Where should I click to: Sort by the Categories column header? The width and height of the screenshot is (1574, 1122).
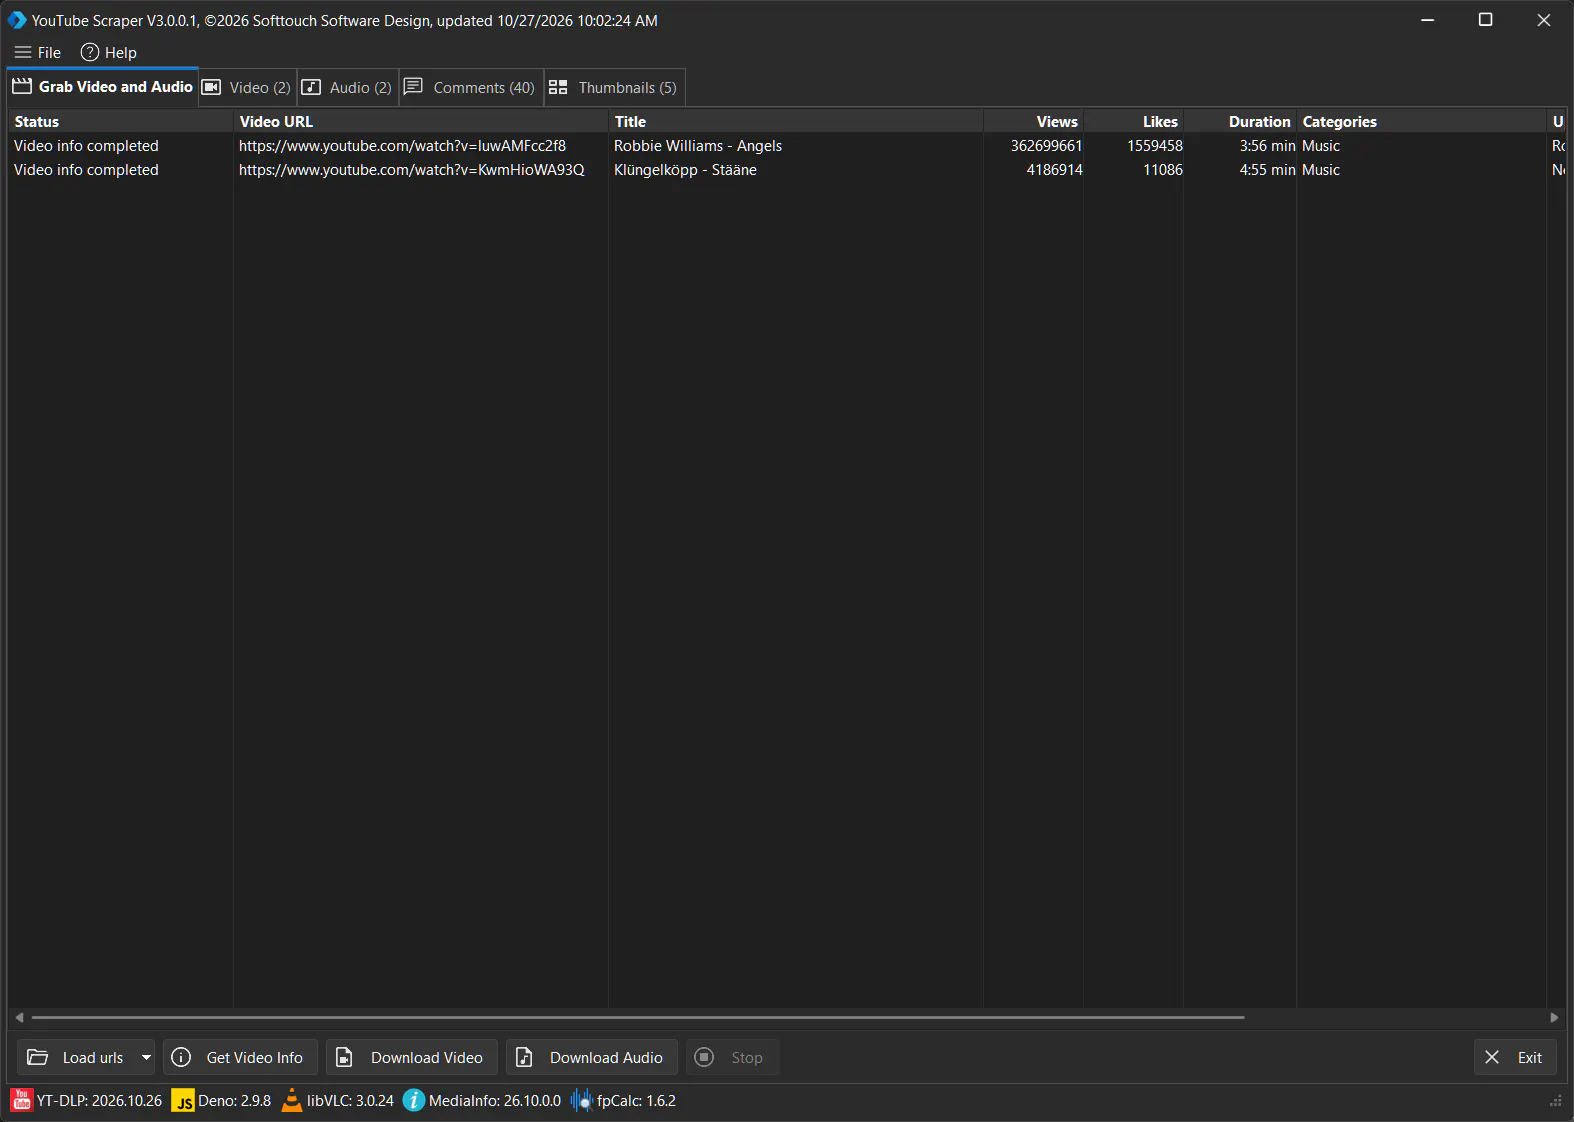click(1421, 121)
